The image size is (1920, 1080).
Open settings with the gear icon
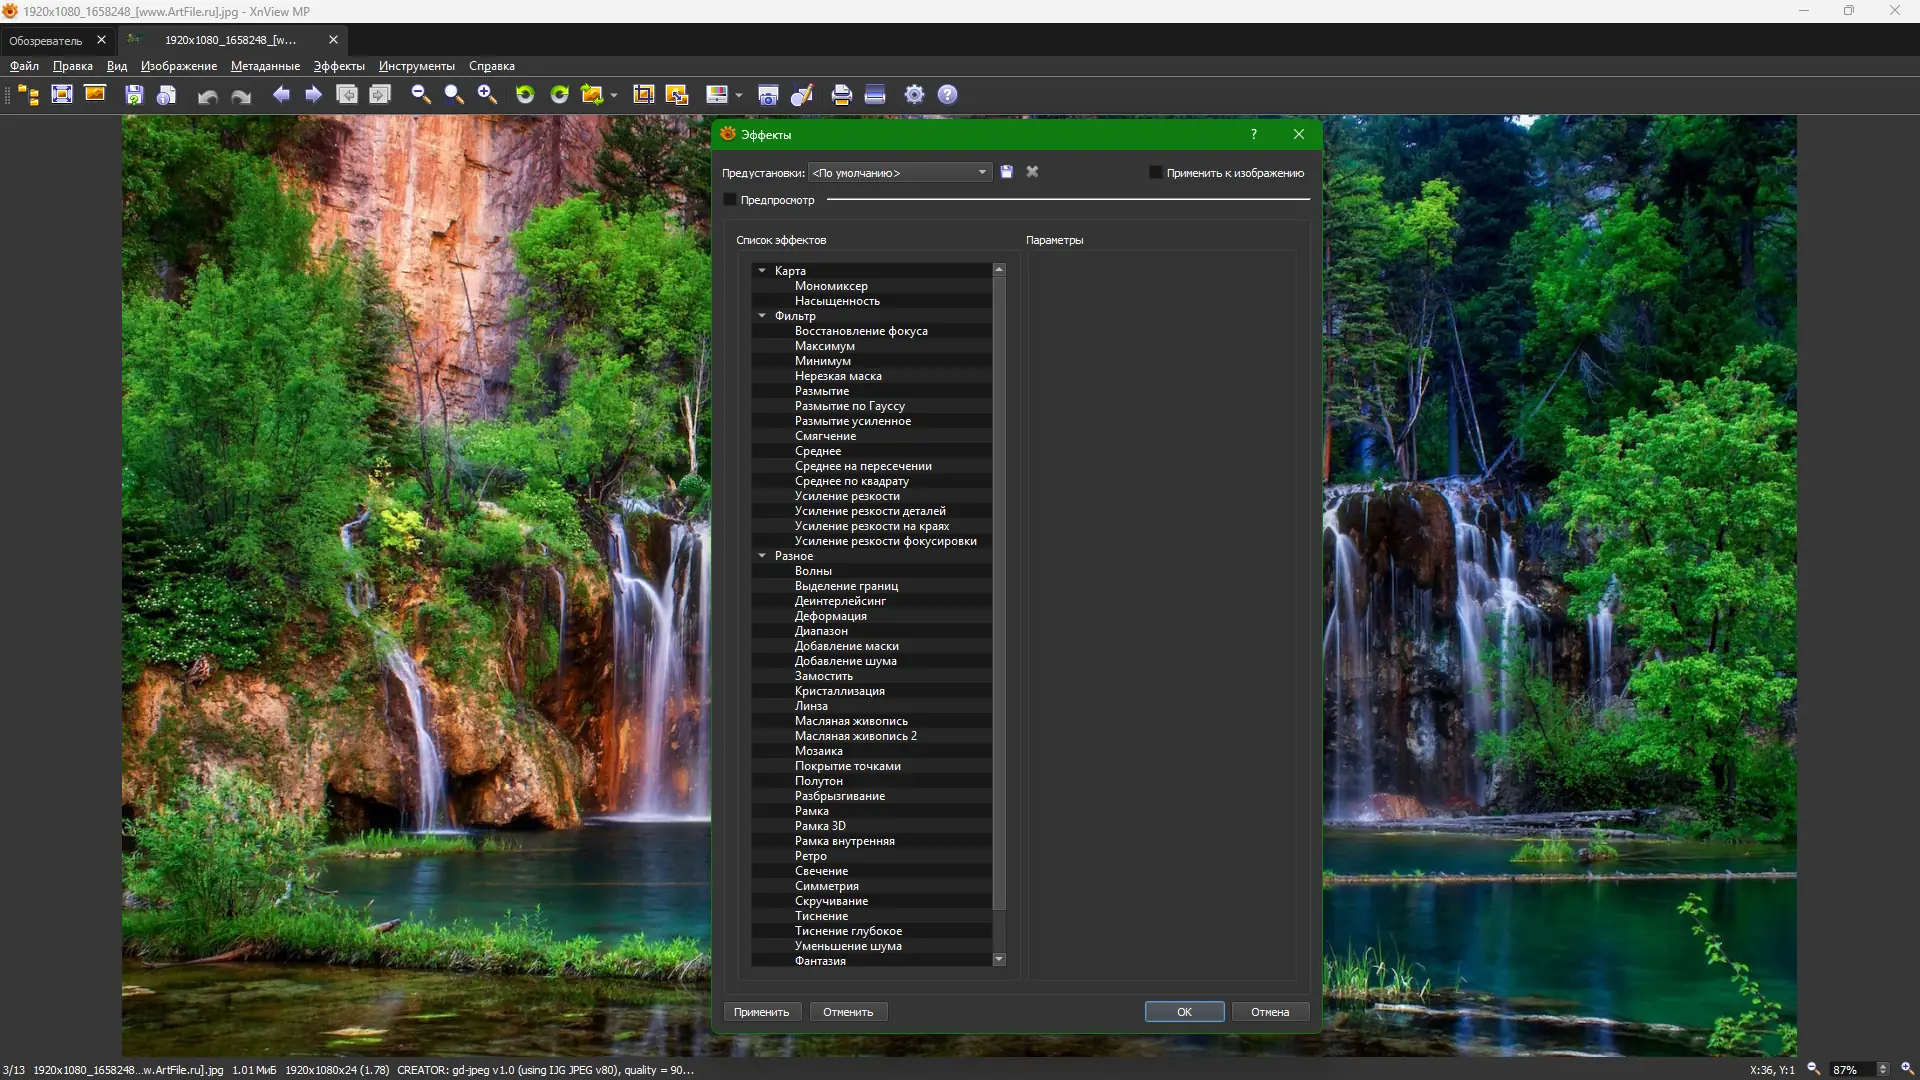point(914,94)
